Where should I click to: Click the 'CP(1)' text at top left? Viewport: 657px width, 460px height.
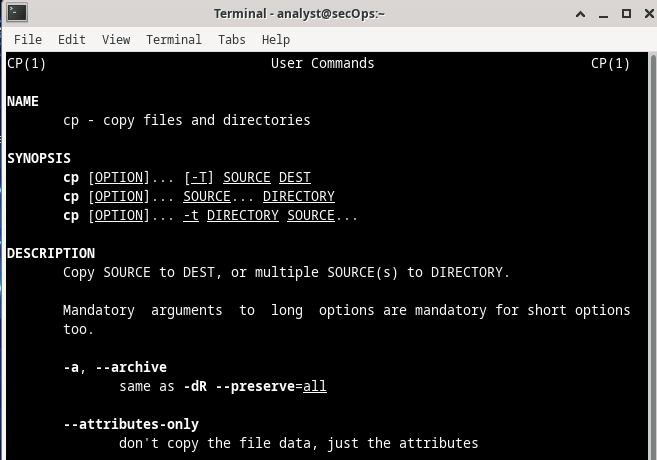pyautogui.click(x=26, y=63)
